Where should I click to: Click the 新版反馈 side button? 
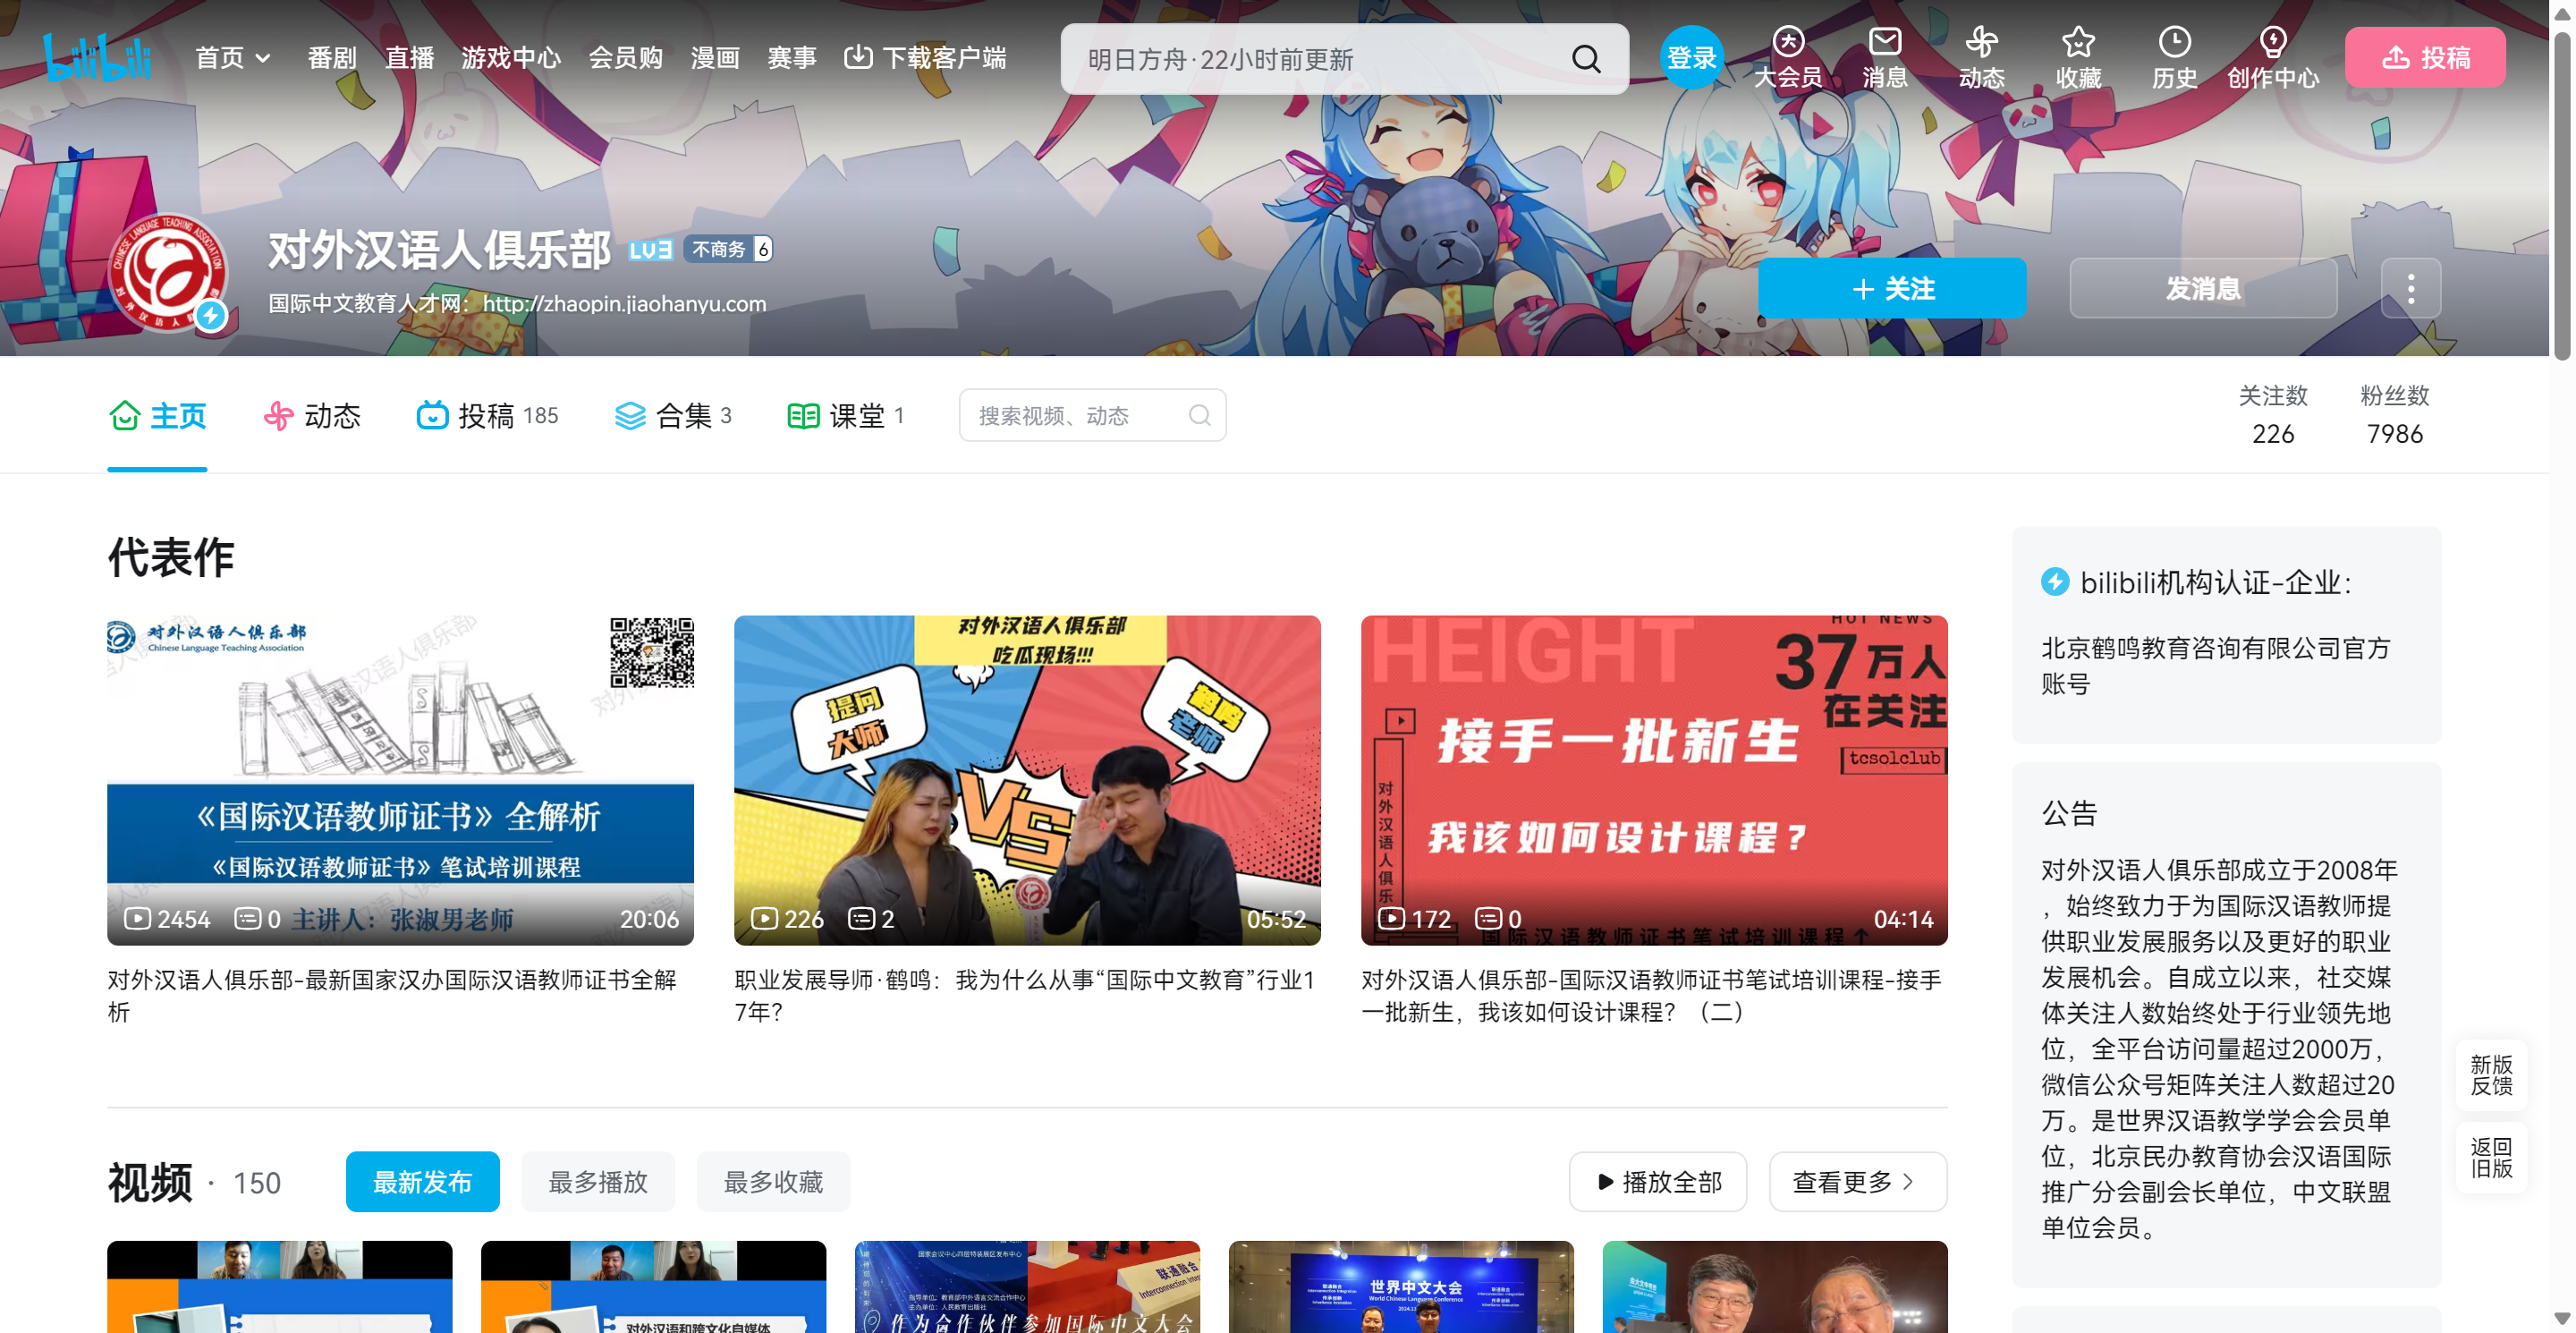[2491, 1075]
